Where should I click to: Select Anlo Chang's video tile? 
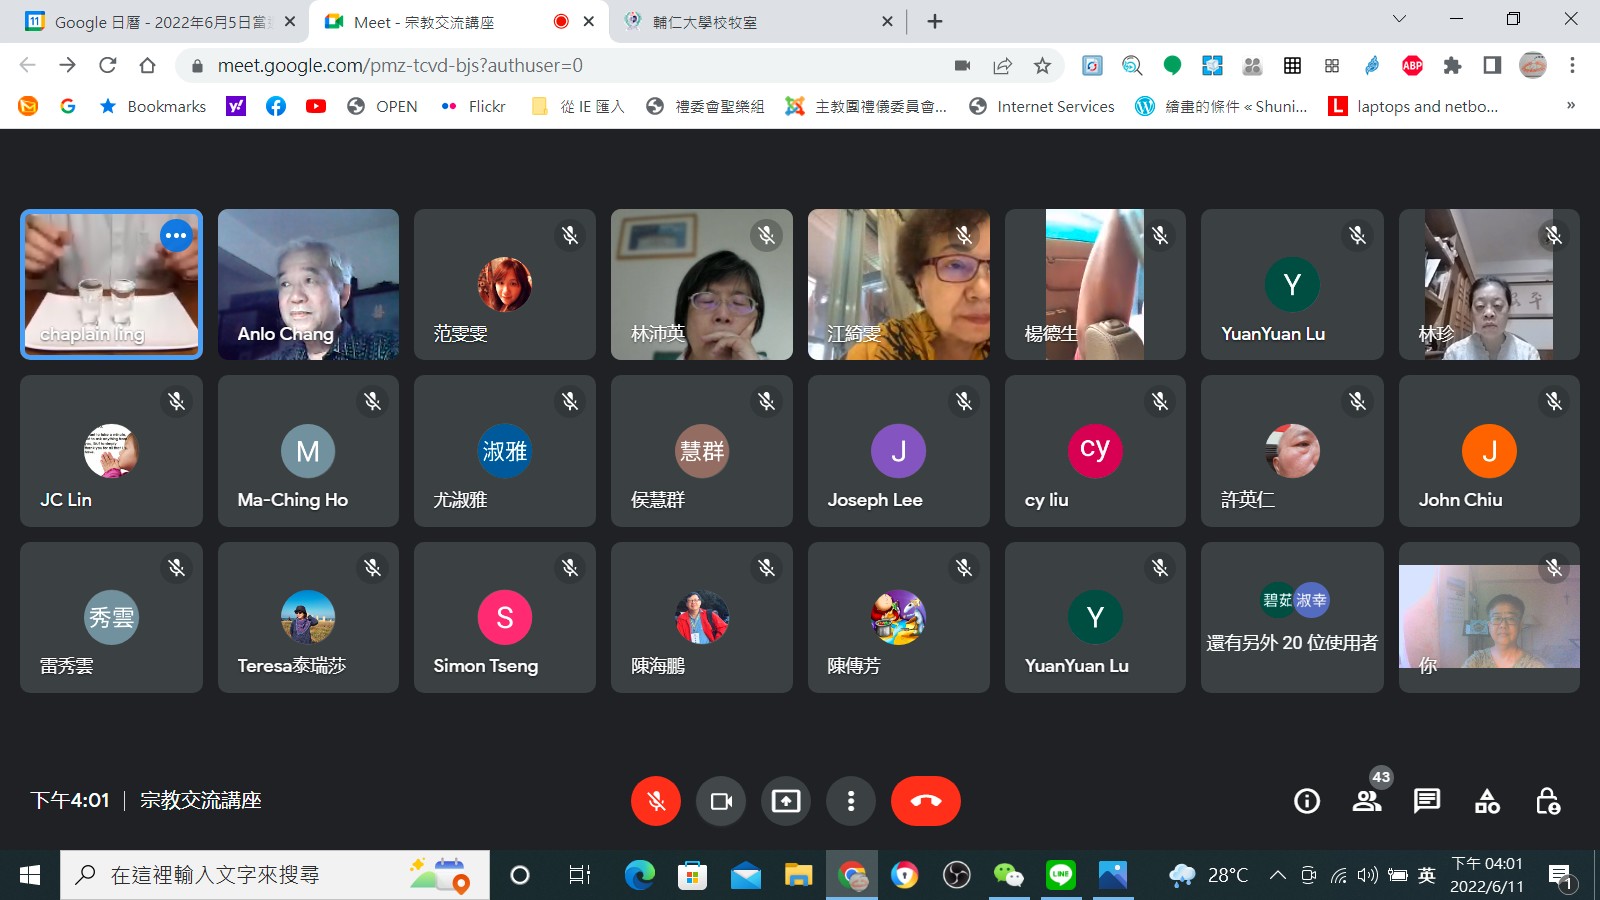(308, 284)
